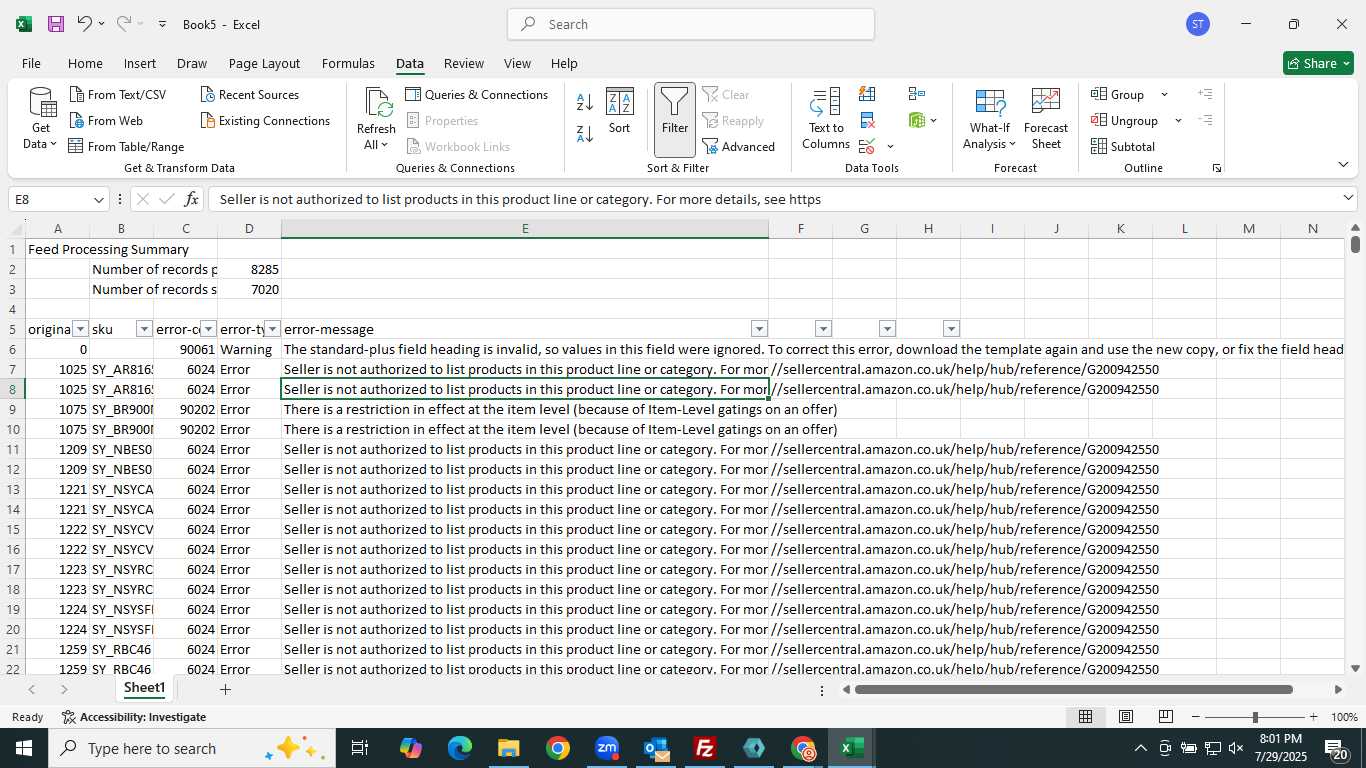Open the File menu
This screenshot has width=1366, height=768.
coord(31,63)
